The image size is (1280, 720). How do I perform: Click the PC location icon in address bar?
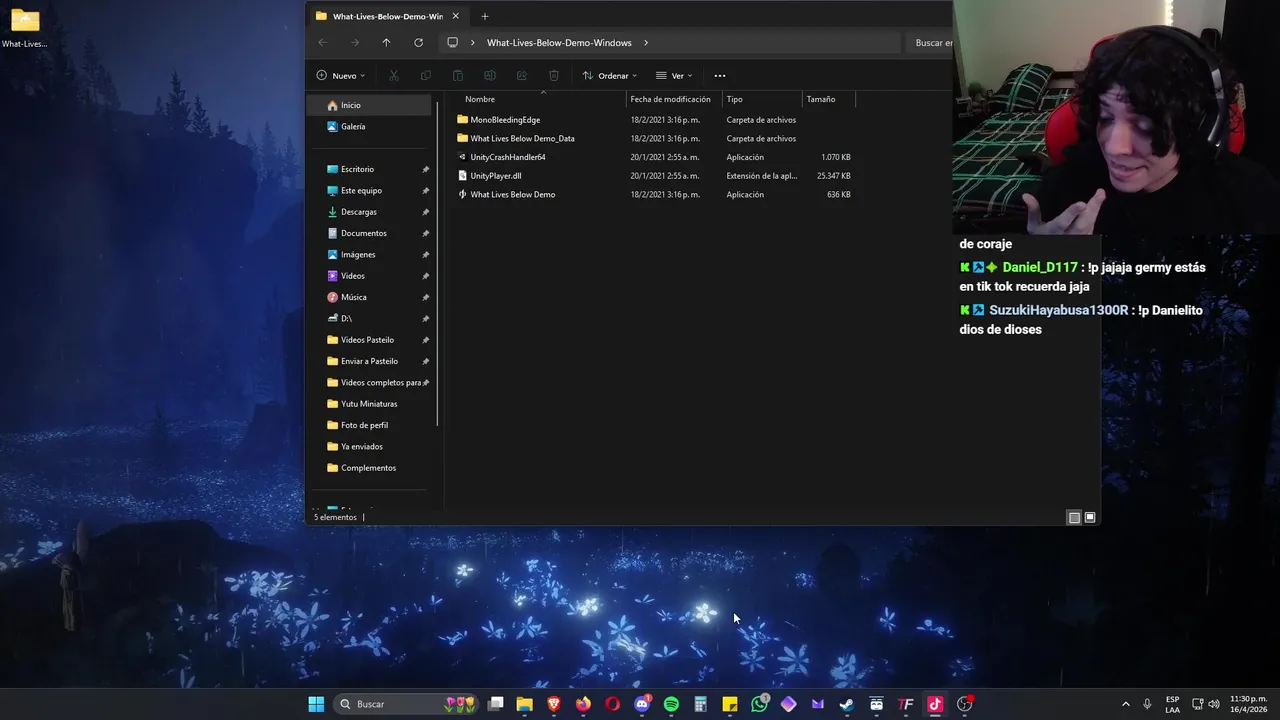coord(453,43)
